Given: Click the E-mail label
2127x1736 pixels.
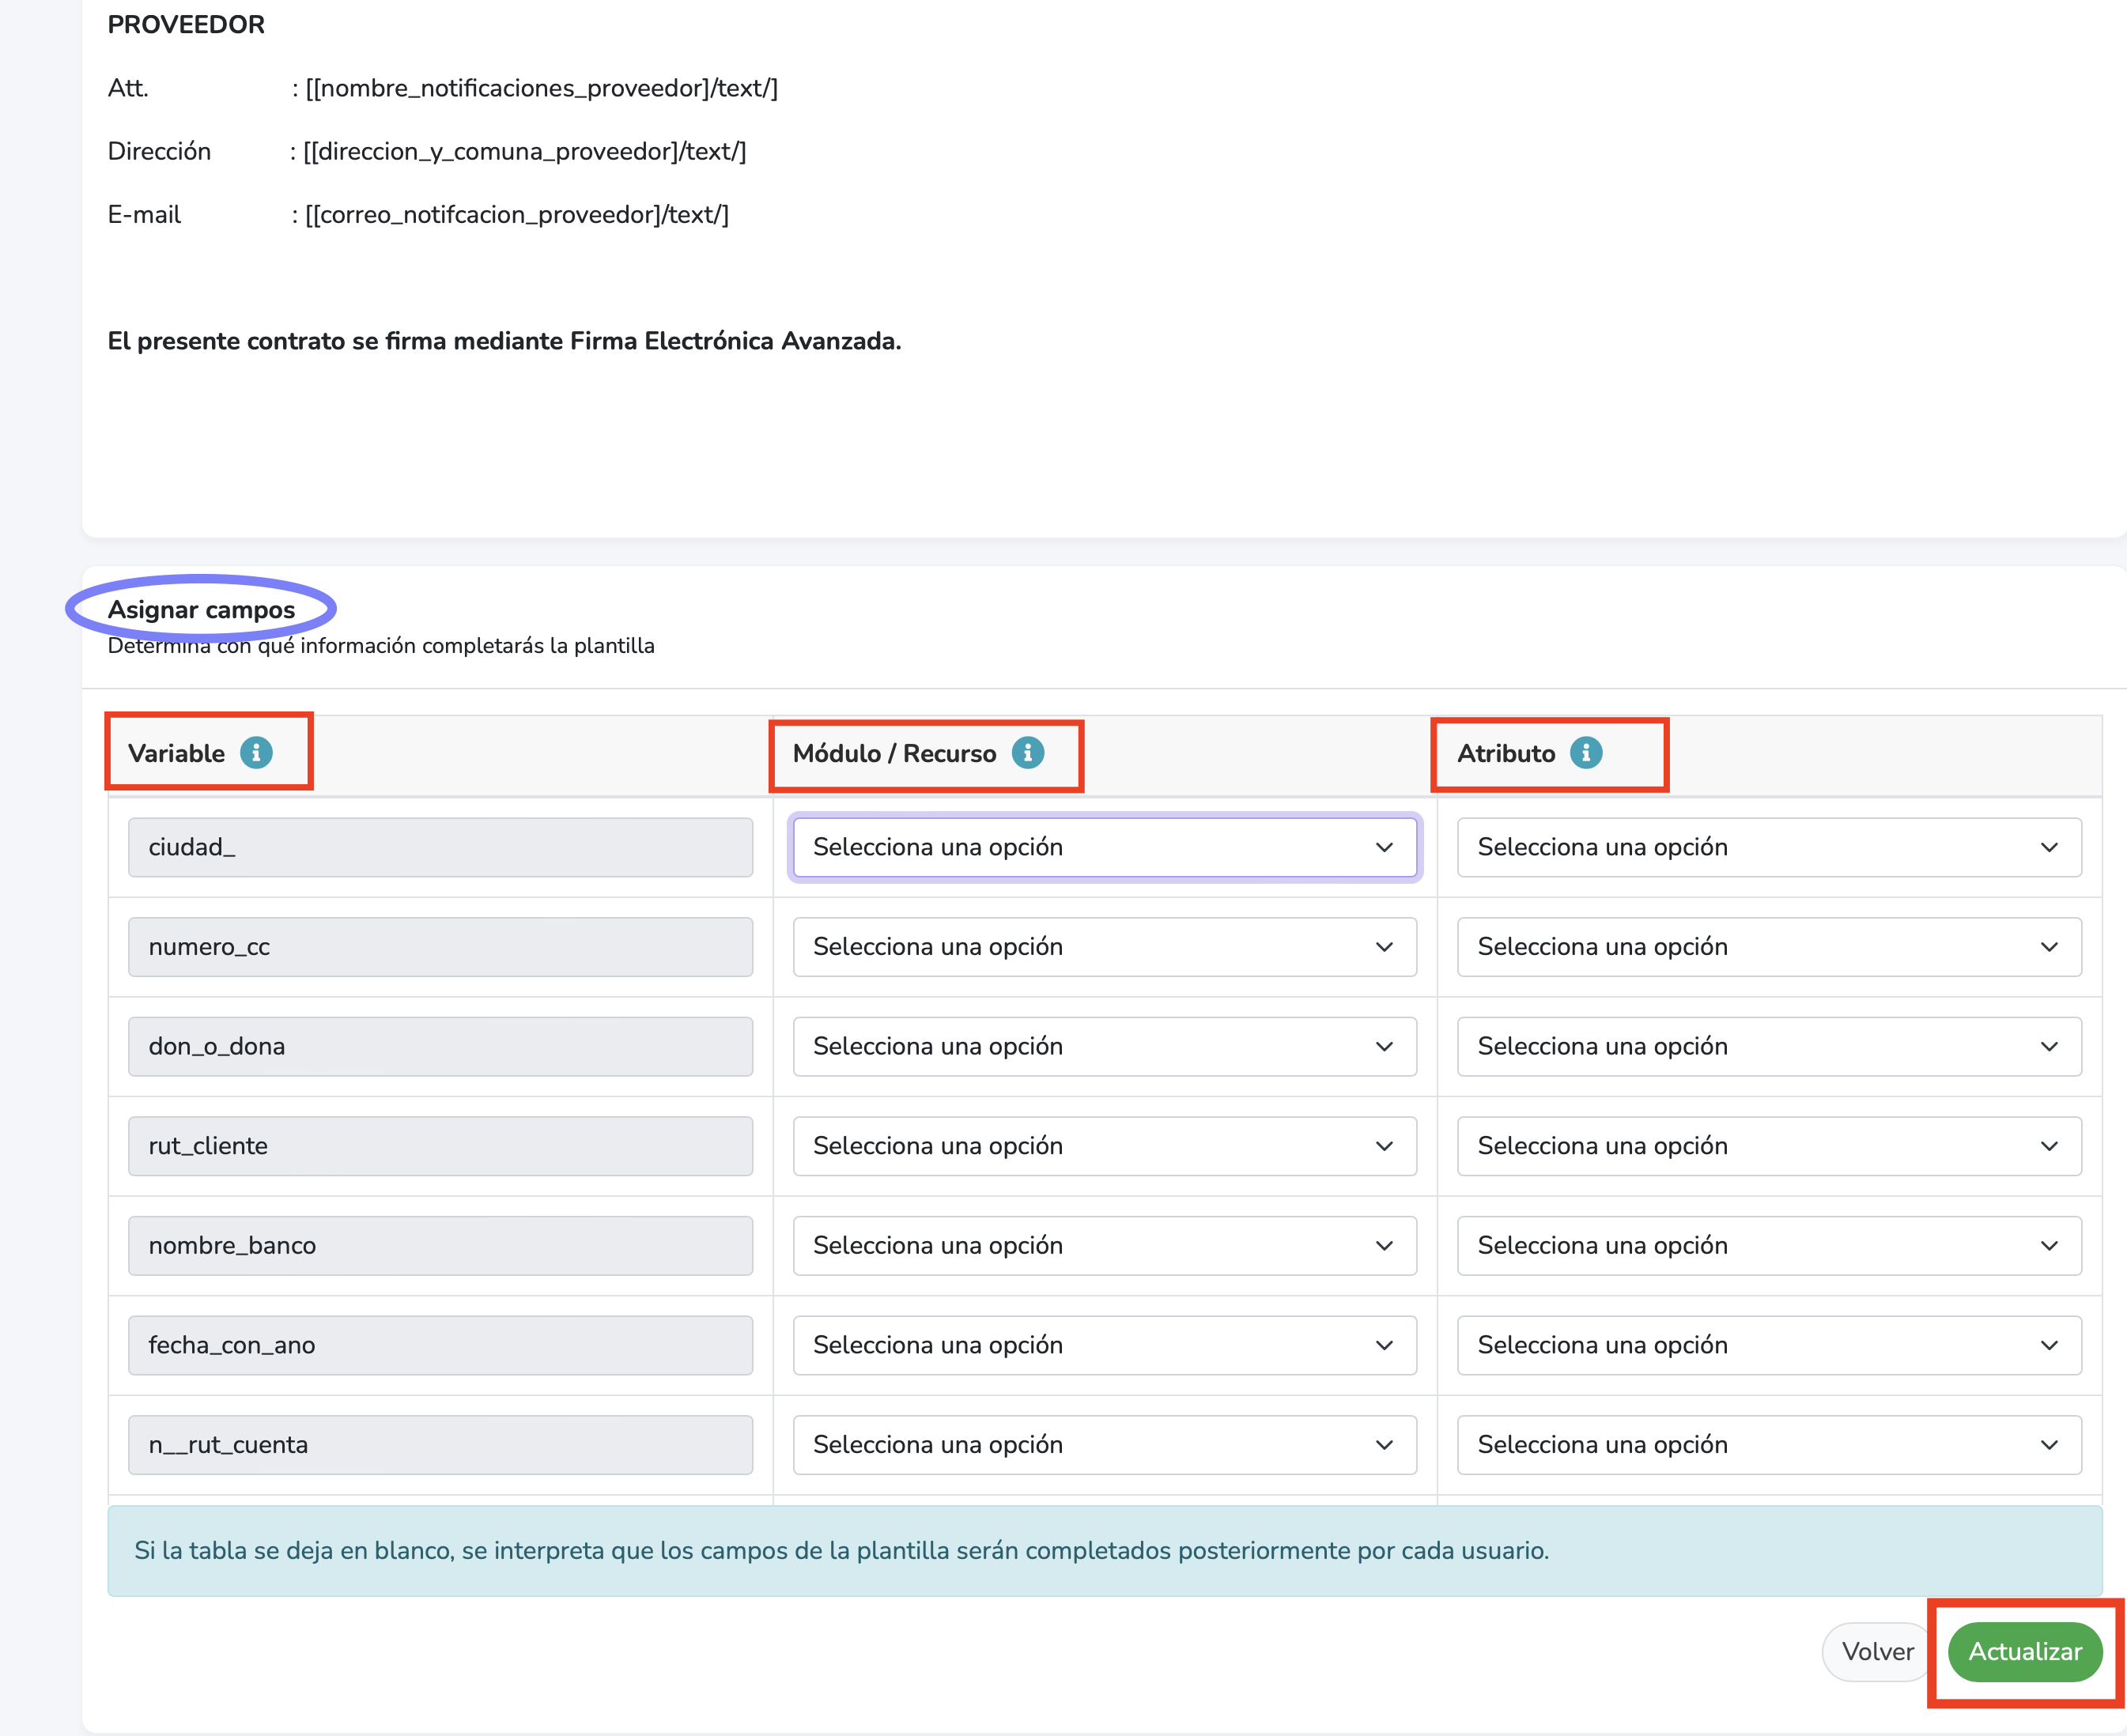Looking at the screenshot, I should [x=144, y=215].
